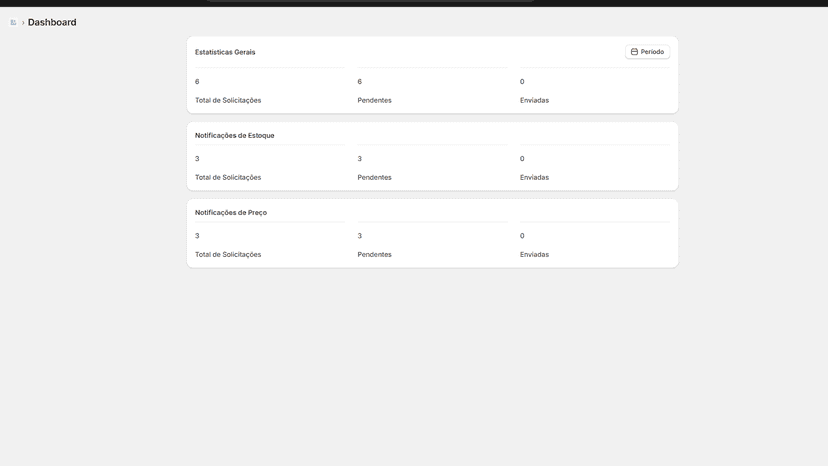Click the sent count 0 in Notificações de Preço

pos(522,236)
